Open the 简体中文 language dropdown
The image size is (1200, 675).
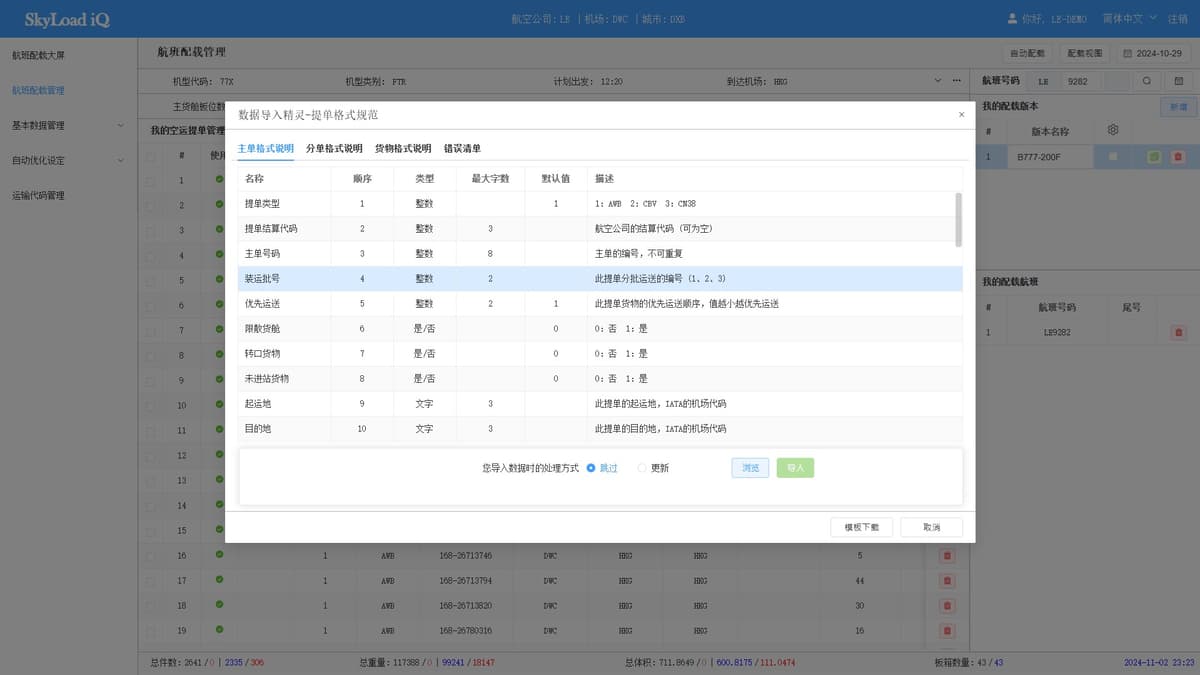click(1129, 18)
